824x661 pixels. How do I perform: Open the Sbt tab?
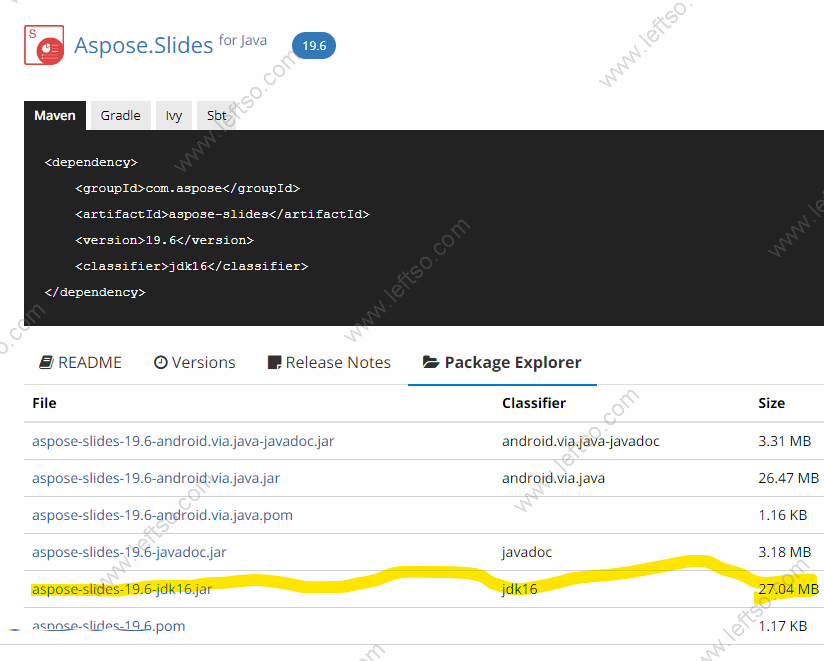pos(217,116)
